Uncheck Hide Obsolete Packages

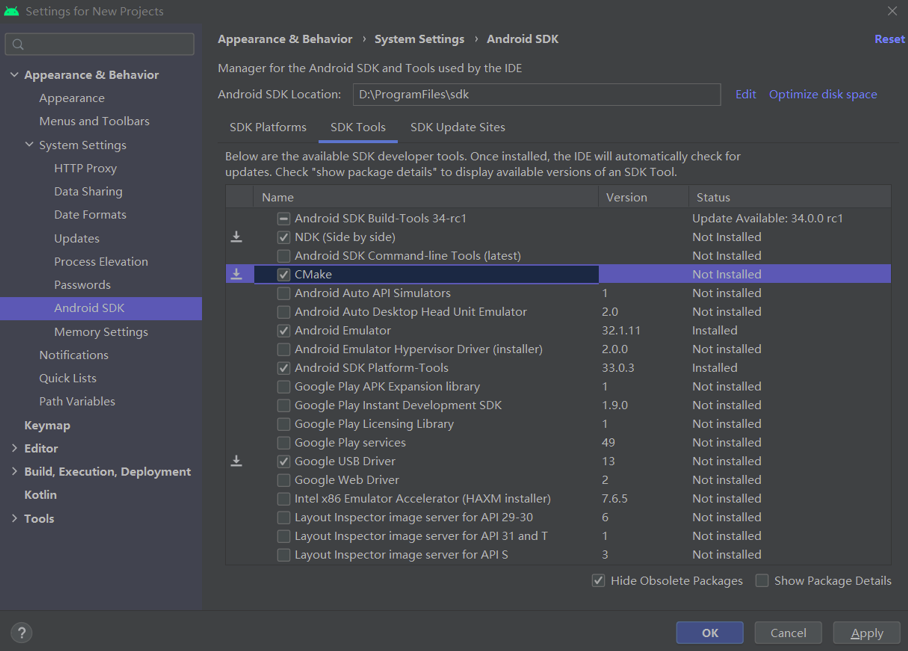598,581
